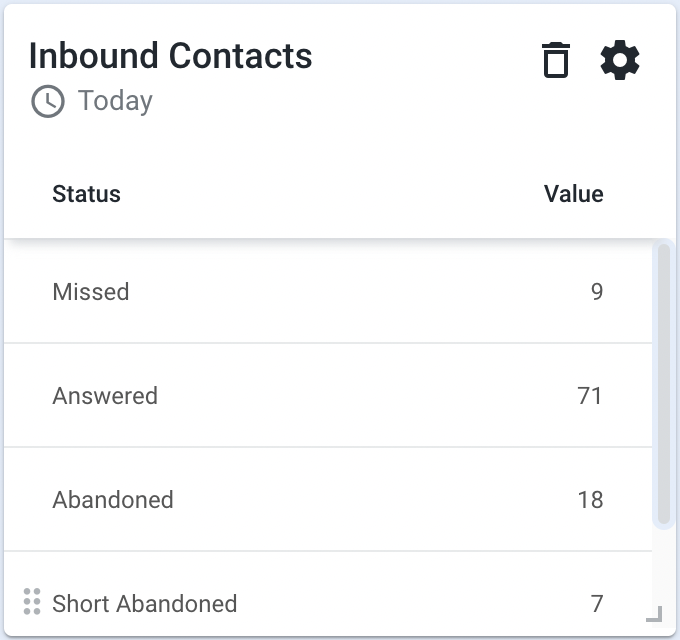Click the resize corner handle of the widget

pos(654,614)
